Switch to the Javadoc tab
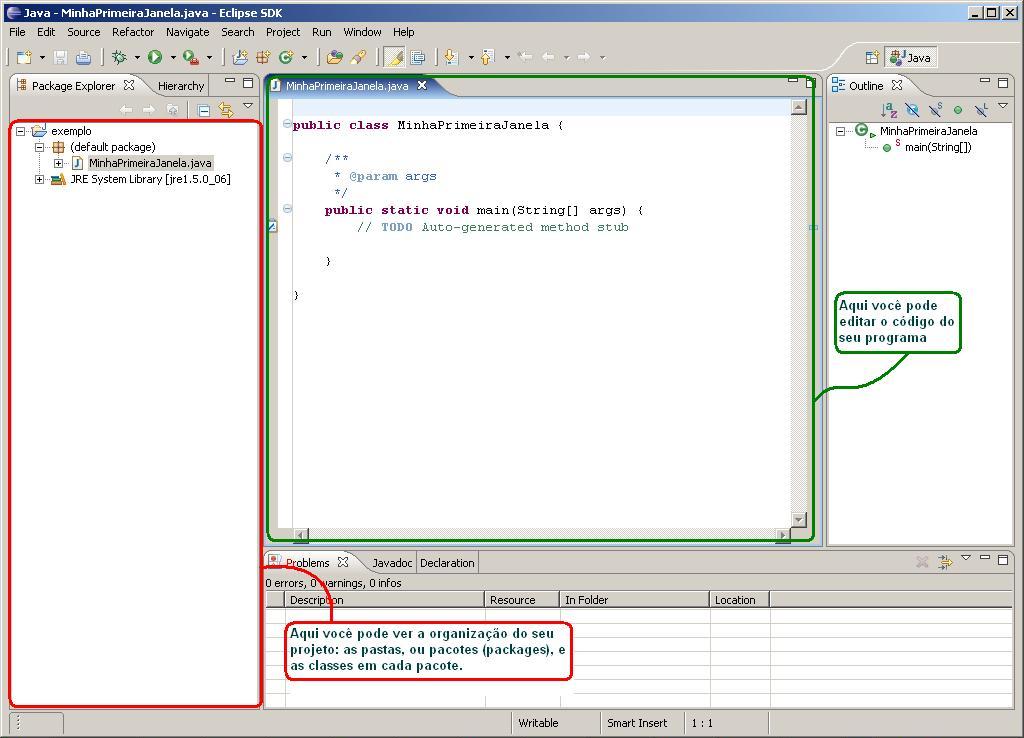 click(392, 563)
